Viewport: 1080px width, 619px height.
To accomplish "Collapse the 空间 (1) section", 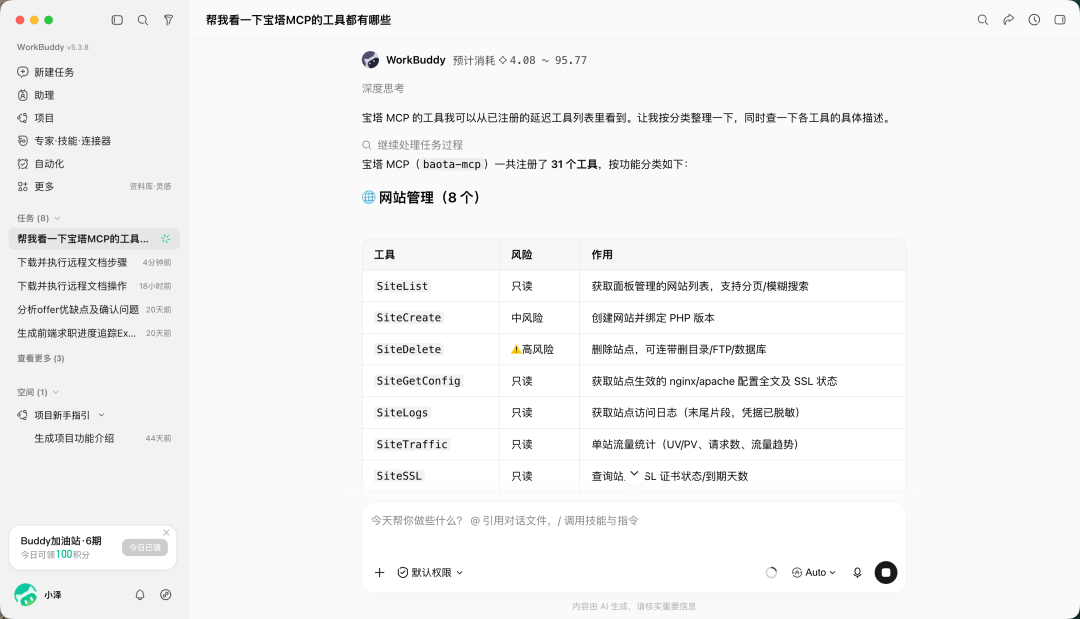I will click(x=37, y=392).
